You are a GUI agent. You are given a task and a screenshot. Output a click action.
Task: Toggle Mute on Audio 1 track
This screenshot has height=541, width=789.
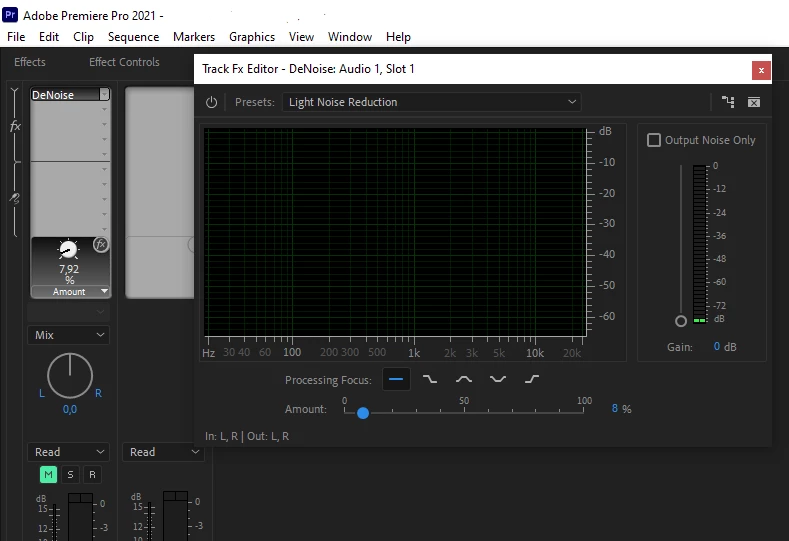[48, 475]
